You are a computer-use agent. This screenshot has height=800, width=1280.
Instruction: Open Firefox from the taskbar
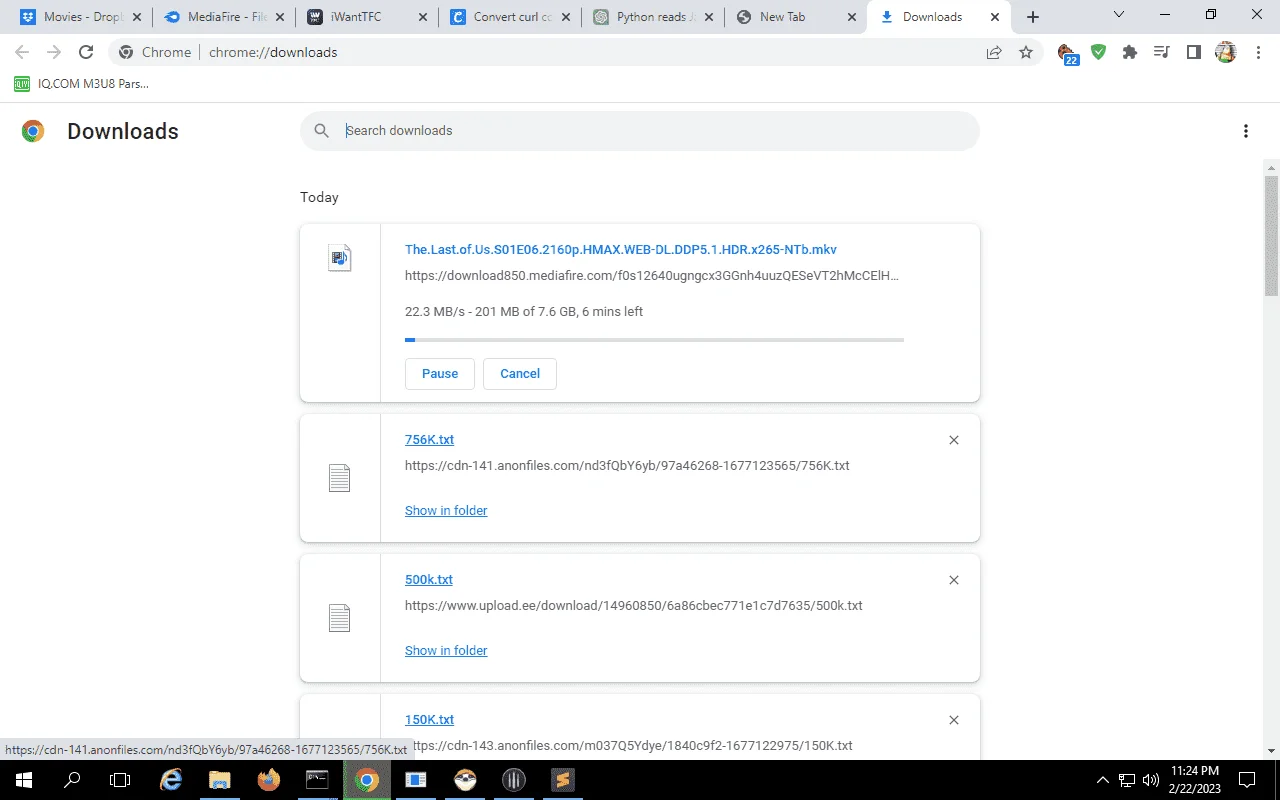[x=268, y=780]
